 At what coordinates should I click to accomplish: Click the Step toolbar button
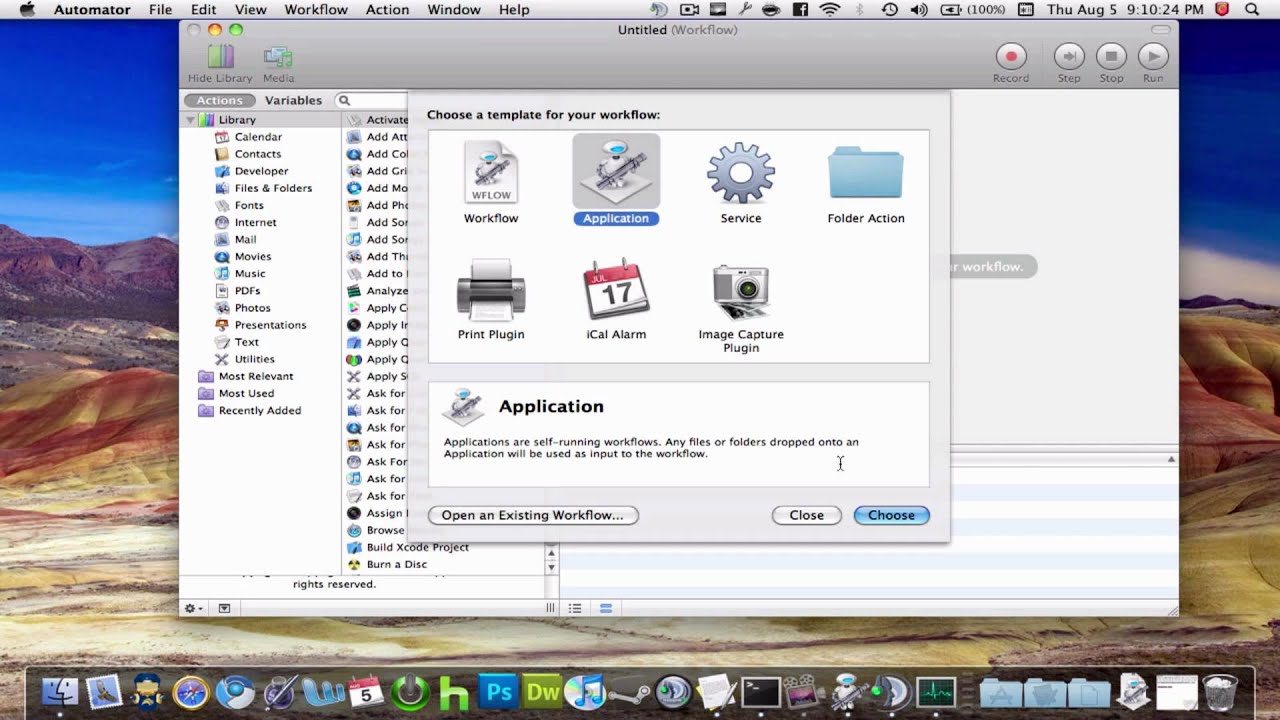(1069, 57)
